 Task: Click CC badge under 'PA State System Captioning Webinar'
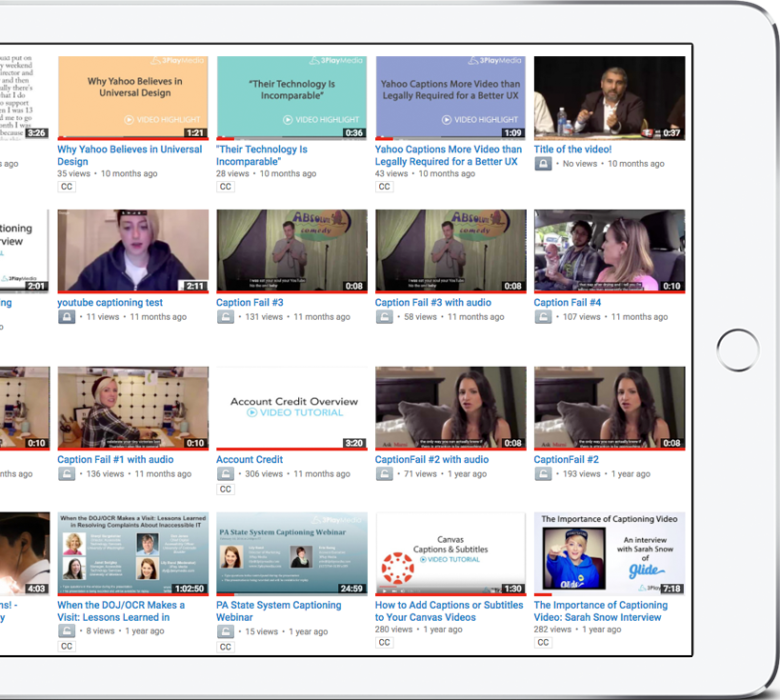coord(225,647)
